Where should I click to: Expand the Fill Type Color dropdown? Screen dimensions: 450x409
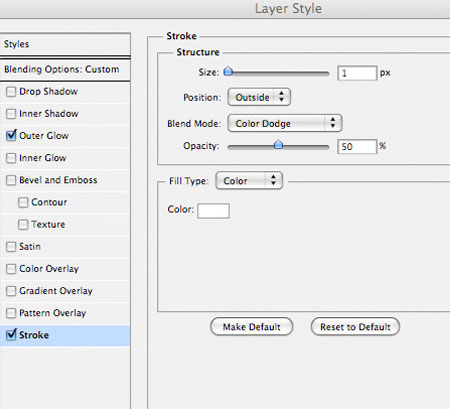click(249, 181)
